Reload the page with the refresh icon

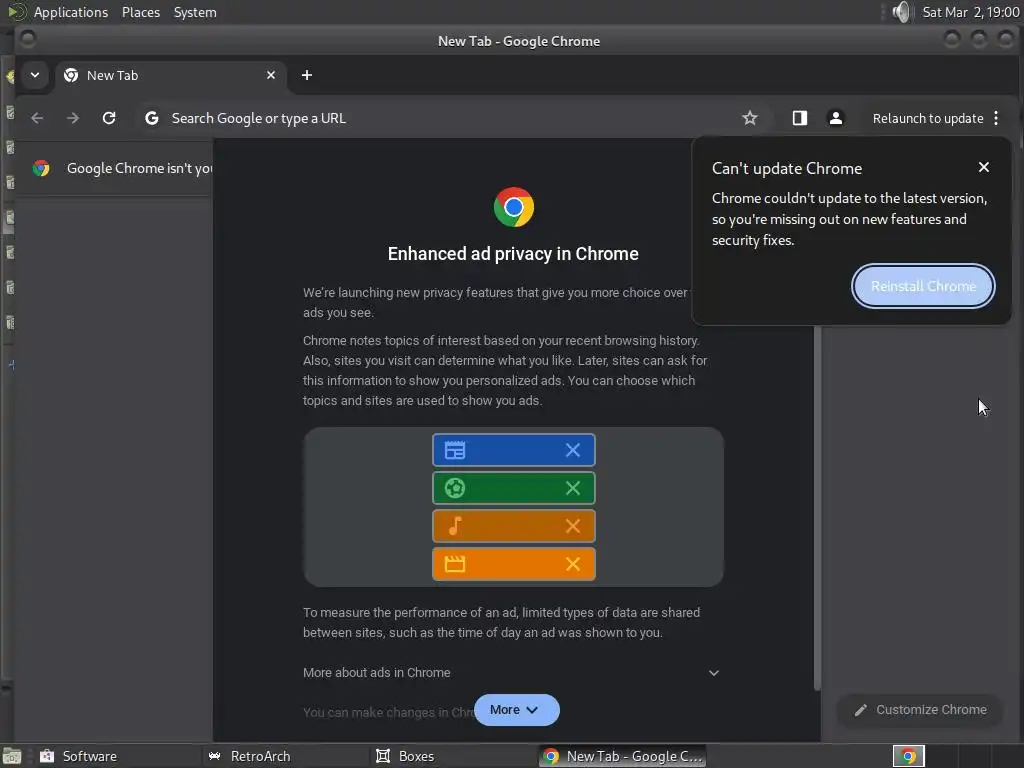point(109,118)
